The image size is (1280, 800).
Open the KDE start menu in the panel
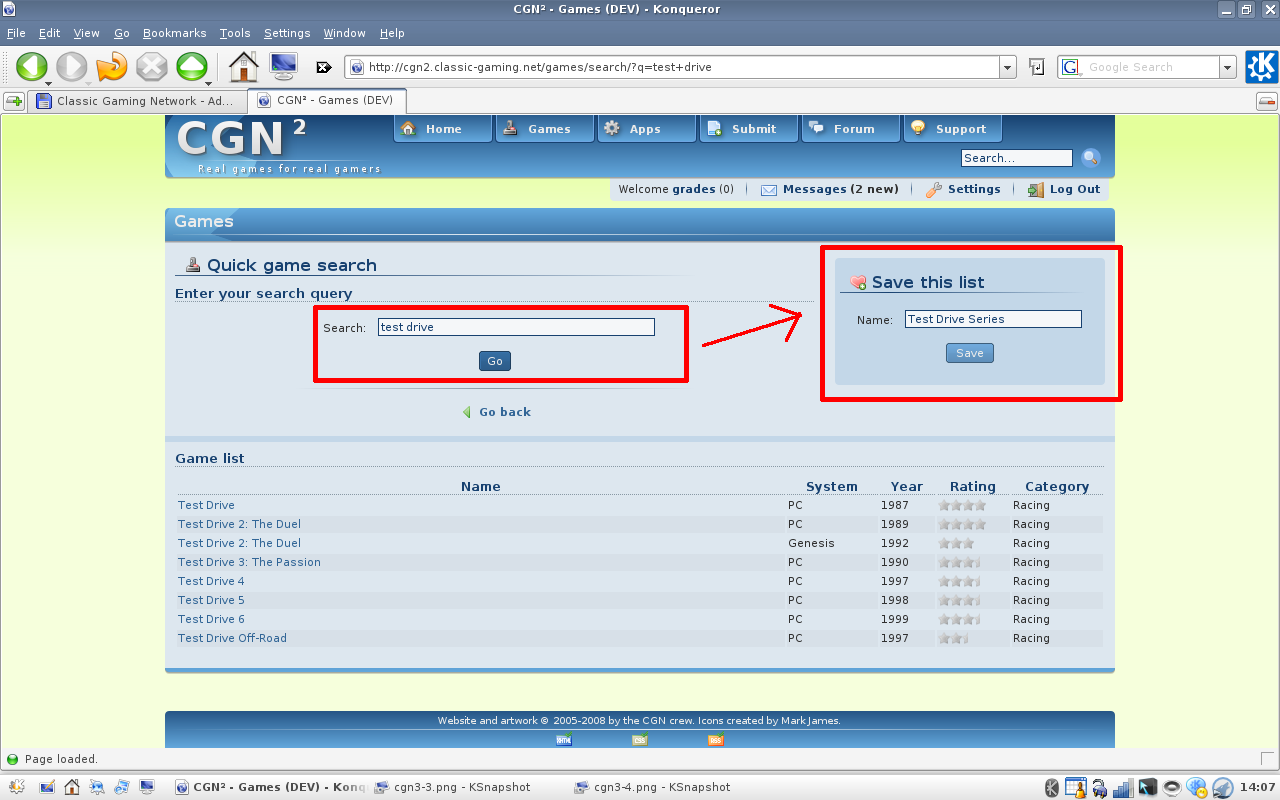(x=16, y=787)
